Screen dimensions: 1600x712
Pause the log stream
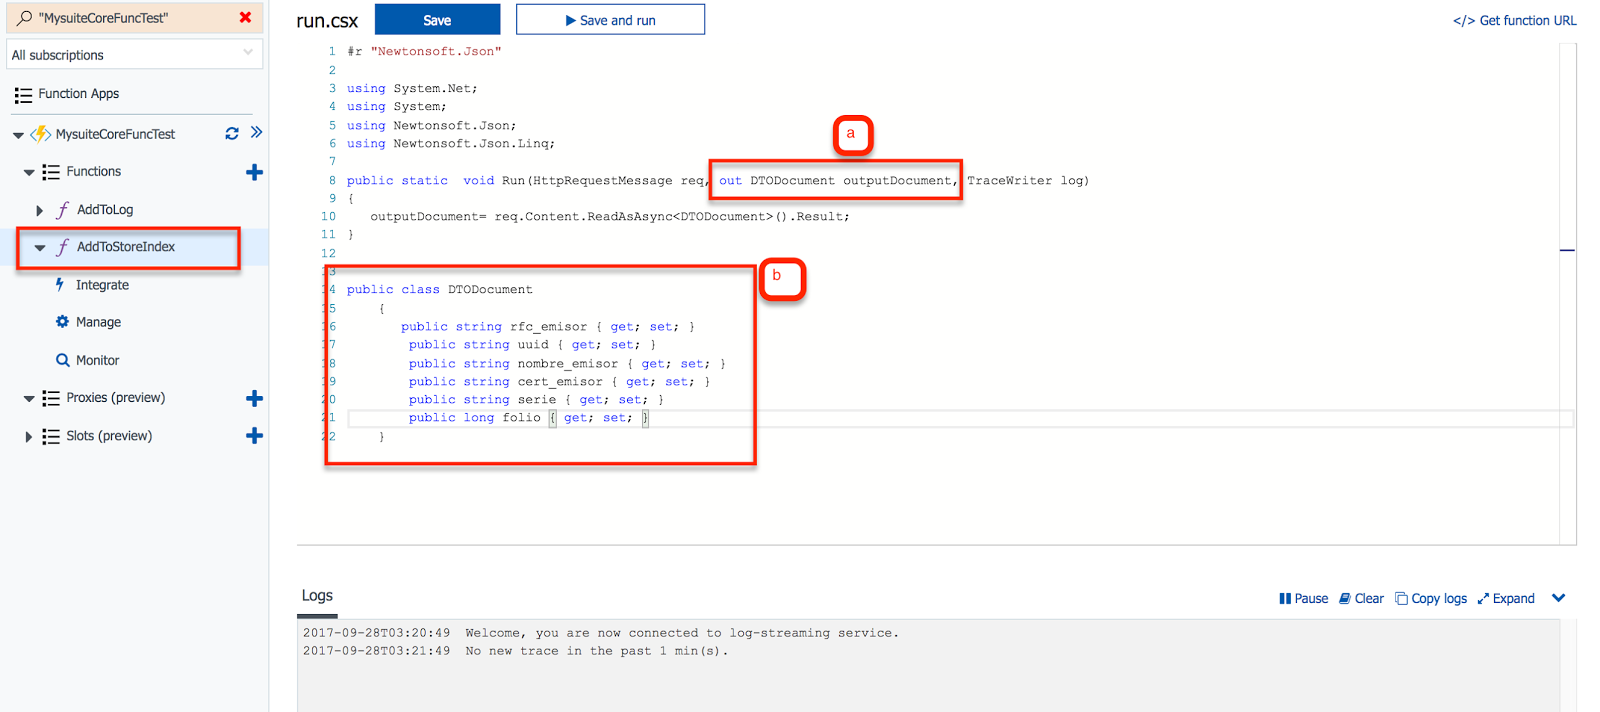coord(1303,598)
